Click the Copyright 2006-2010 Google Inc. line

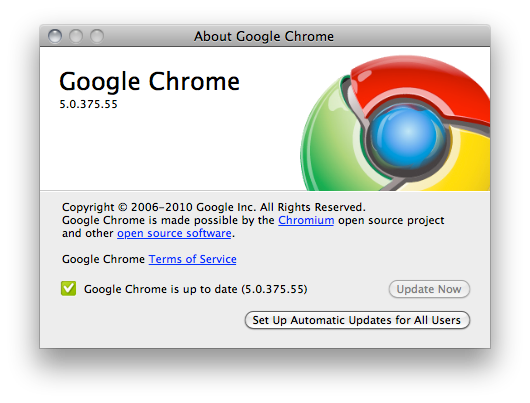[x=214, y=207]
